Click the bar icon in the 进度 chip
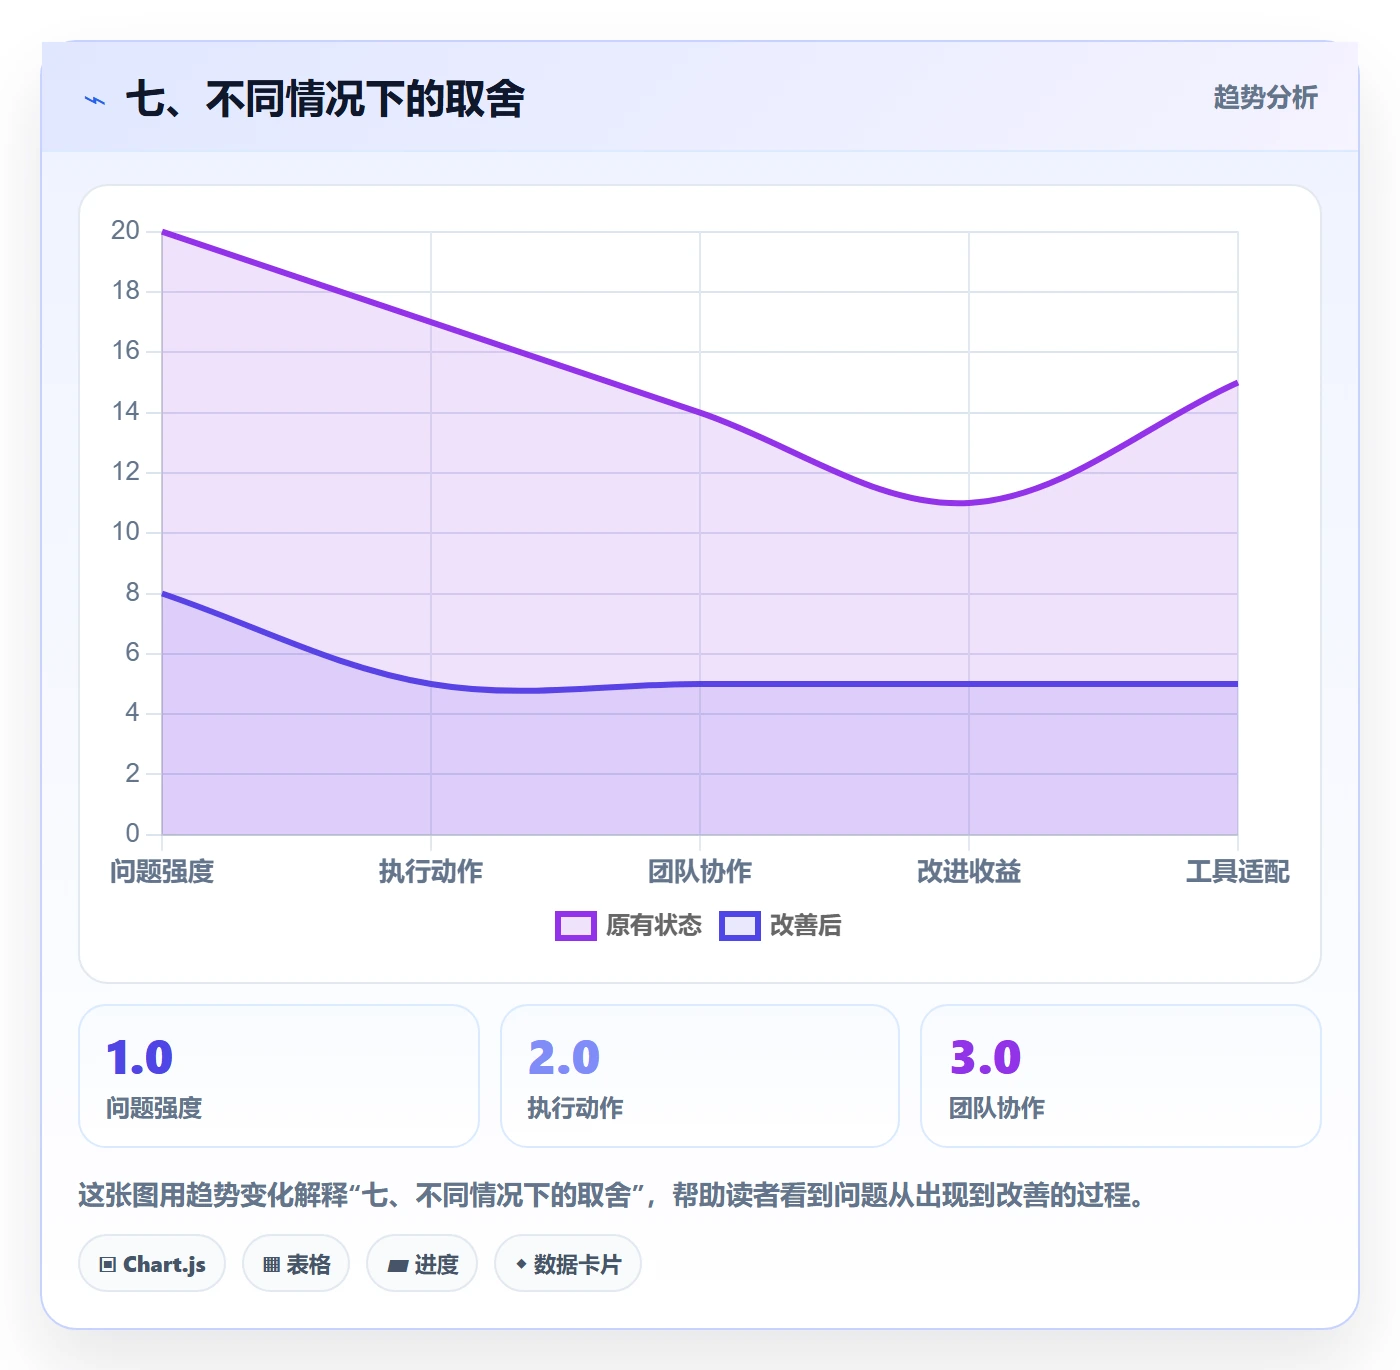Screen dimensions: 1400x1370 (x=398, y=1266)
